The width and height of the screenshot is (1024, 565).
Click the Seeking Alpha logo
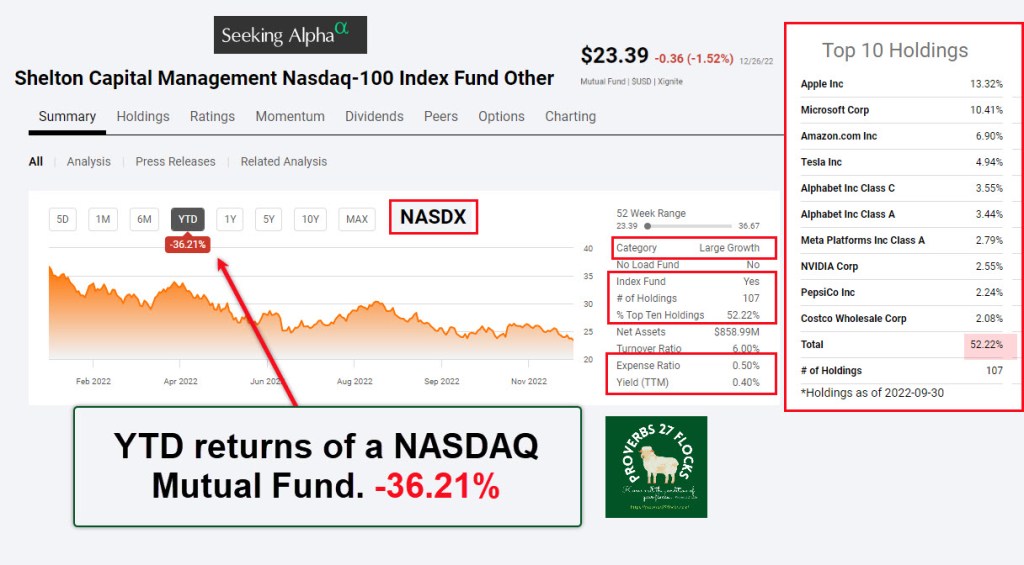(x=290, y=35)
